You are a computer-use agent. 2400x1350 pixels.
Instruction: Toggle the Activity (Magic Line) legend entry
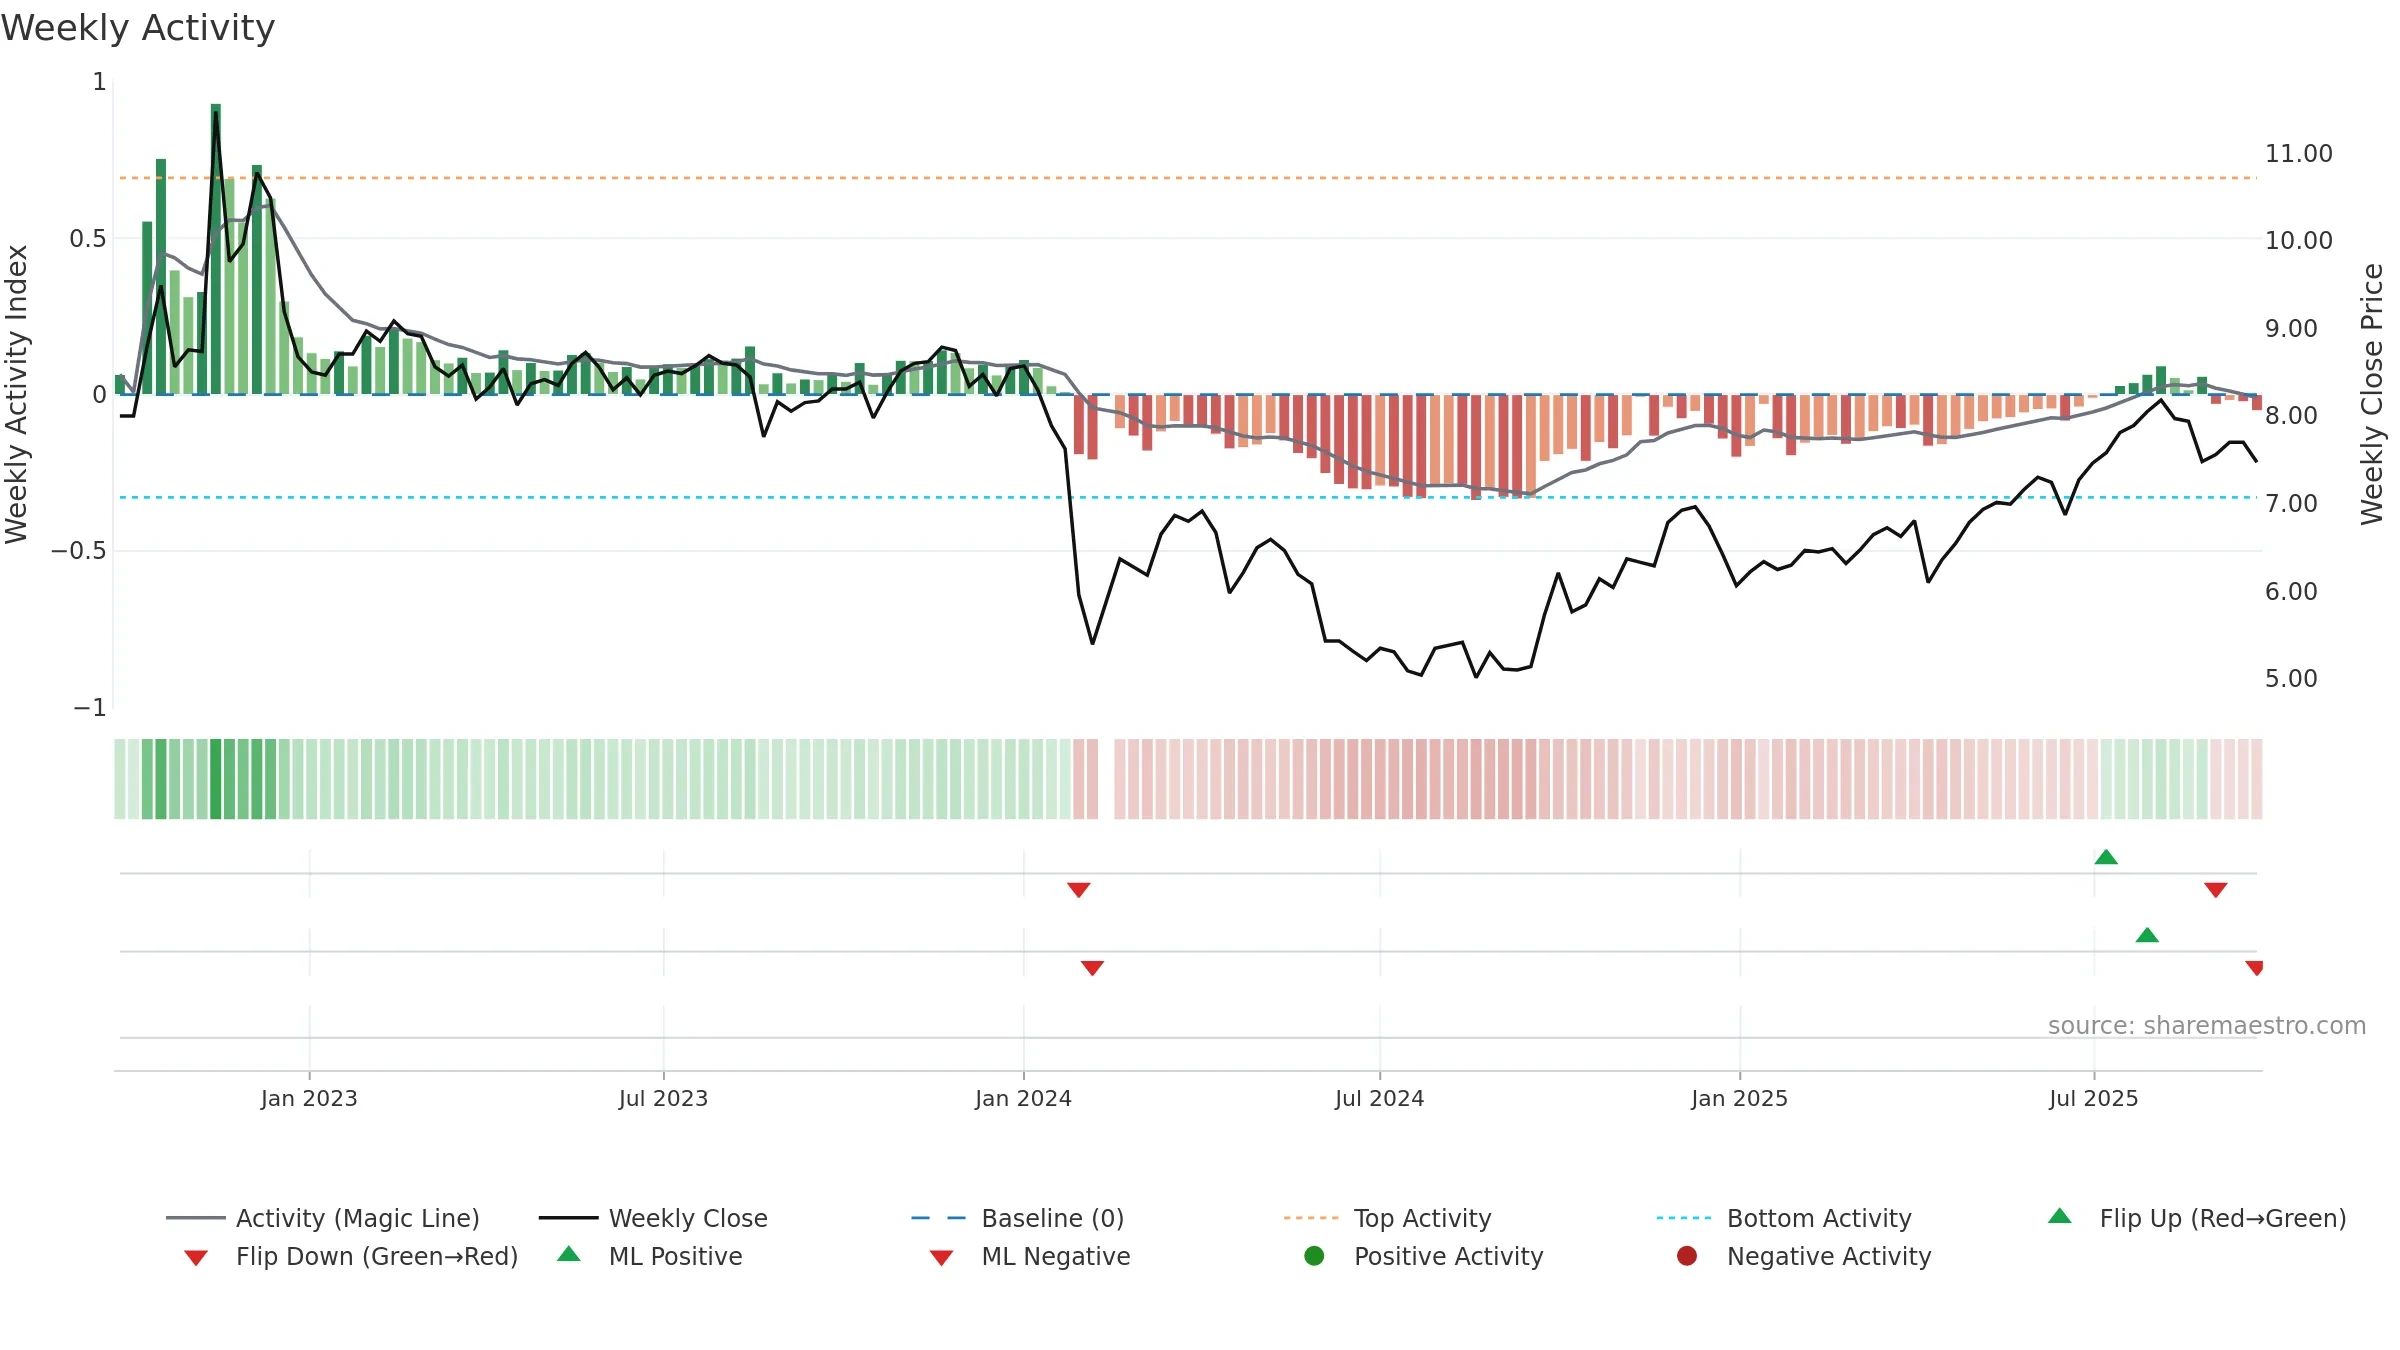(x=323, y=1218)
